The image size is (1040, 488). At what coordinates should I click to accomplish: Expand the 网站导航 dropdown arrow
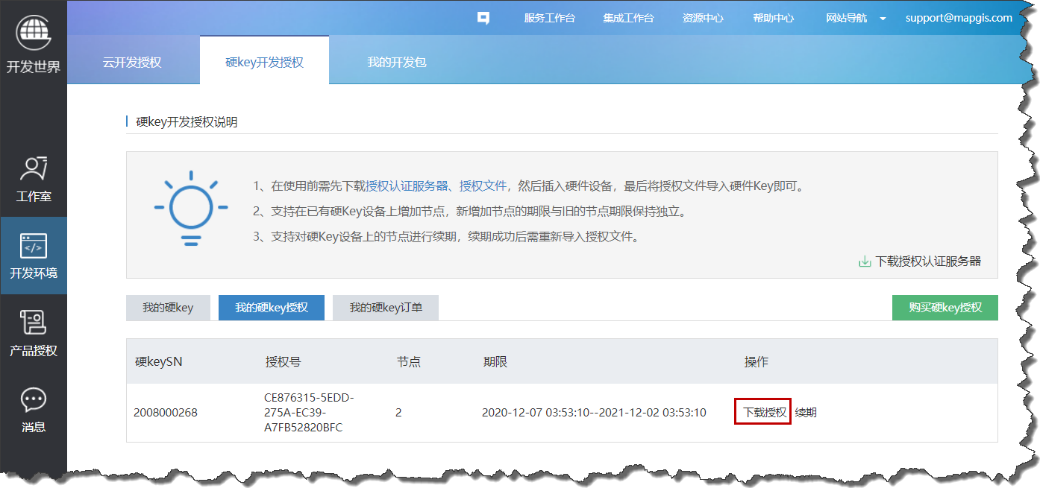[x=883, y=19]
